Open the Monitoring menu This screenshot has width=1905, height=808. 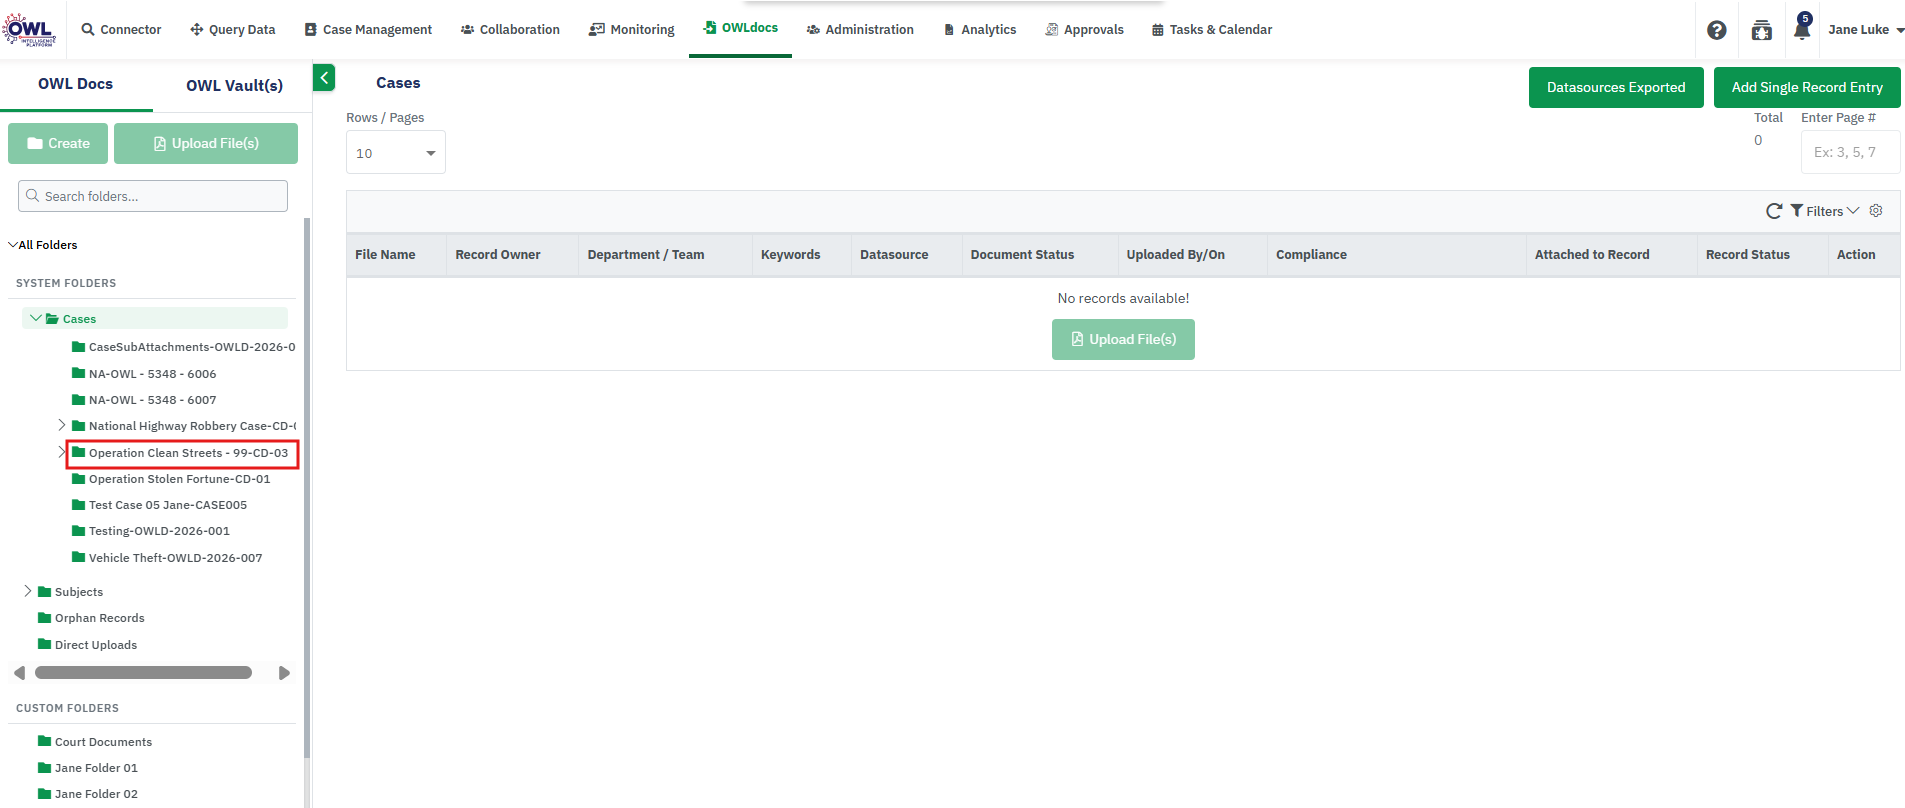point(632,30)
